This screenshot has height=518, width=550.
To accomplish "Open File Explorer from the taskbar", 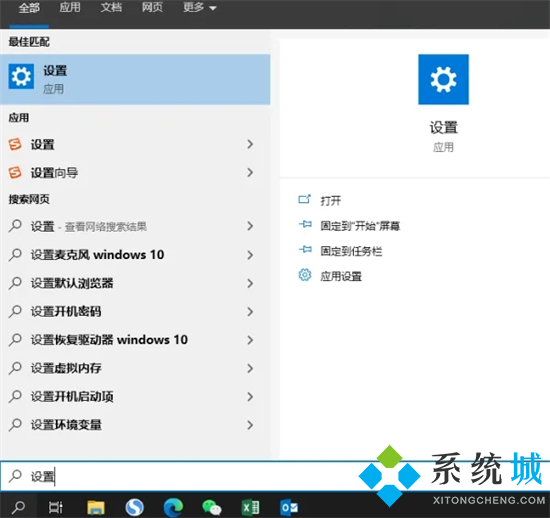I will (x=96, y=507).
